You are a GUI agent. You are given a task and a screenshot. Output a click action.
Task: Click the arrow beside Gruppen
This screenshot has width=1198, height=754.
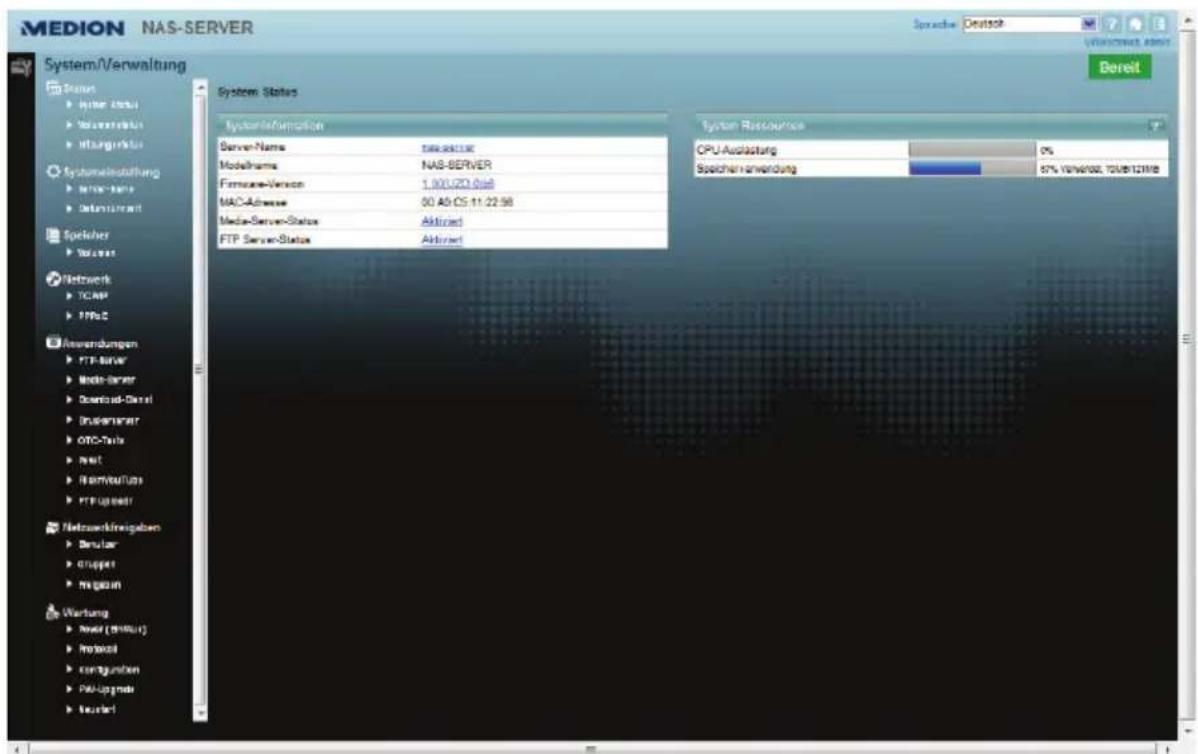pos(70,564)
